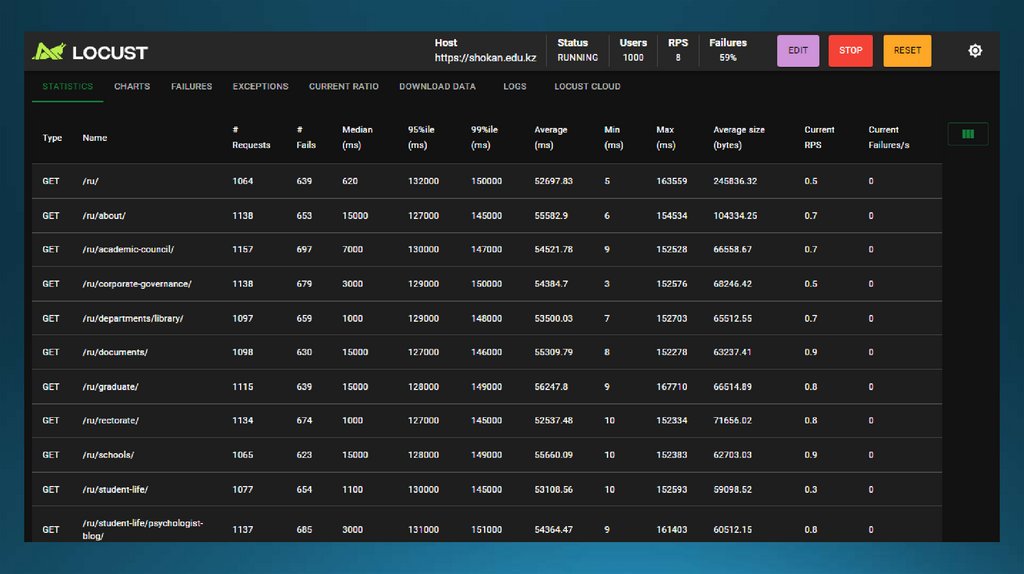Click the Name column header
1024x574 pixels.
[95, 138]
